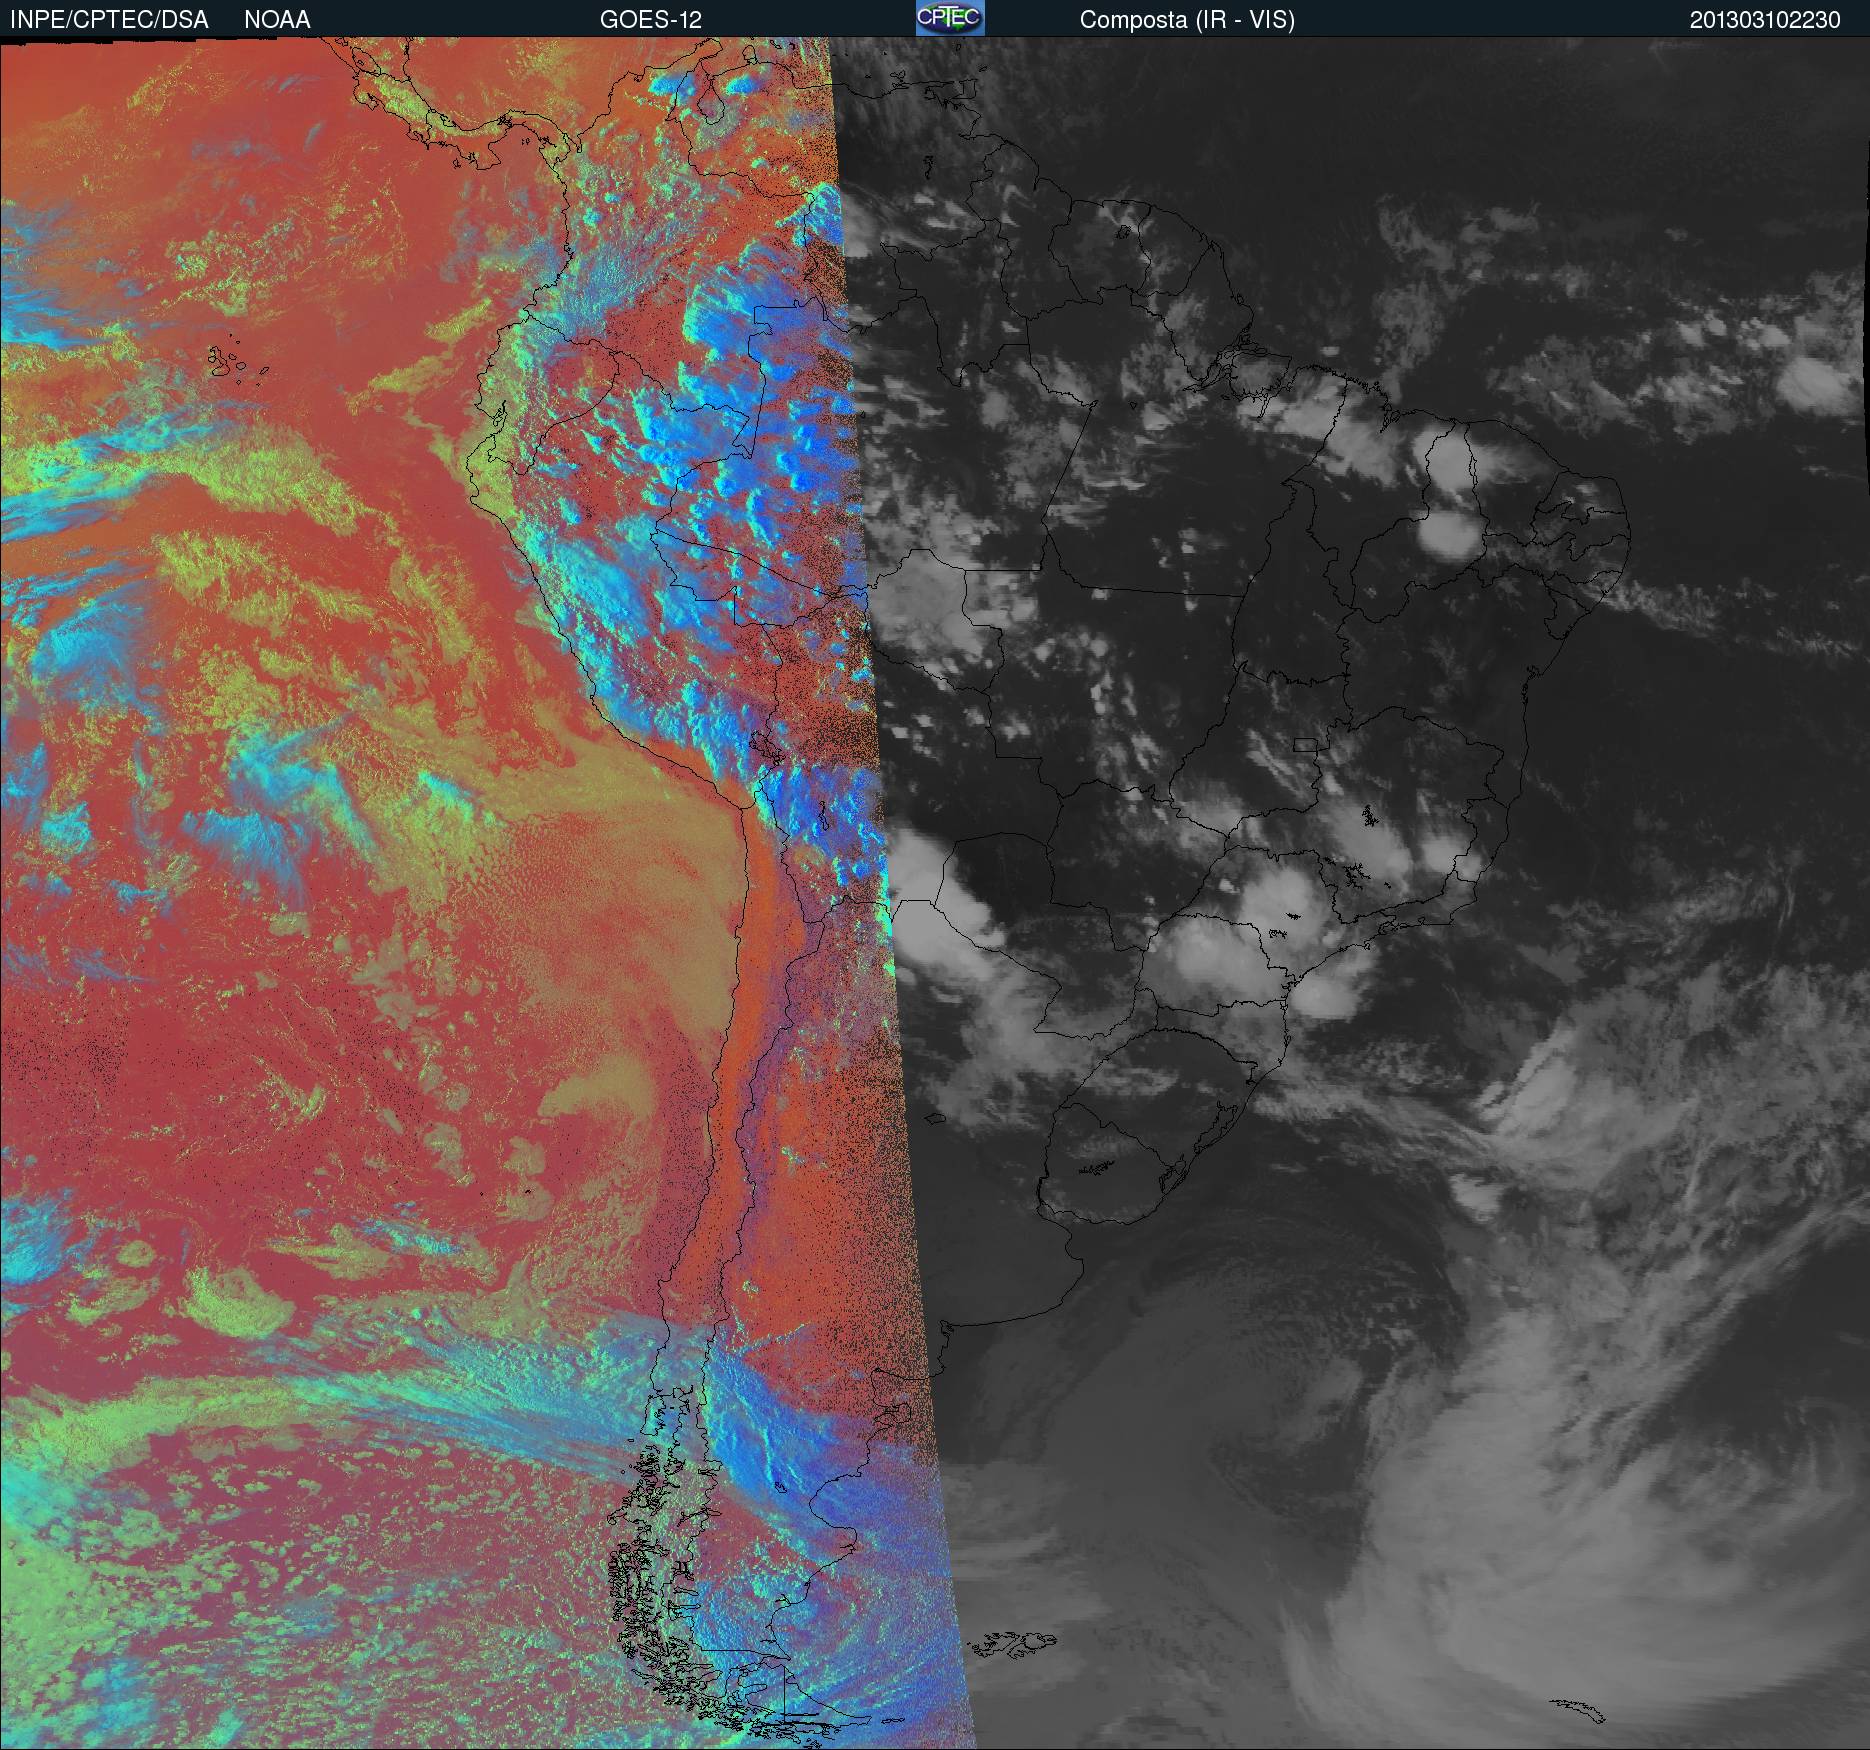Image resolution: width=1870 pixels, height=1750 pixels.
Task: Click the NOAA label in header
Action: (277, 20)
